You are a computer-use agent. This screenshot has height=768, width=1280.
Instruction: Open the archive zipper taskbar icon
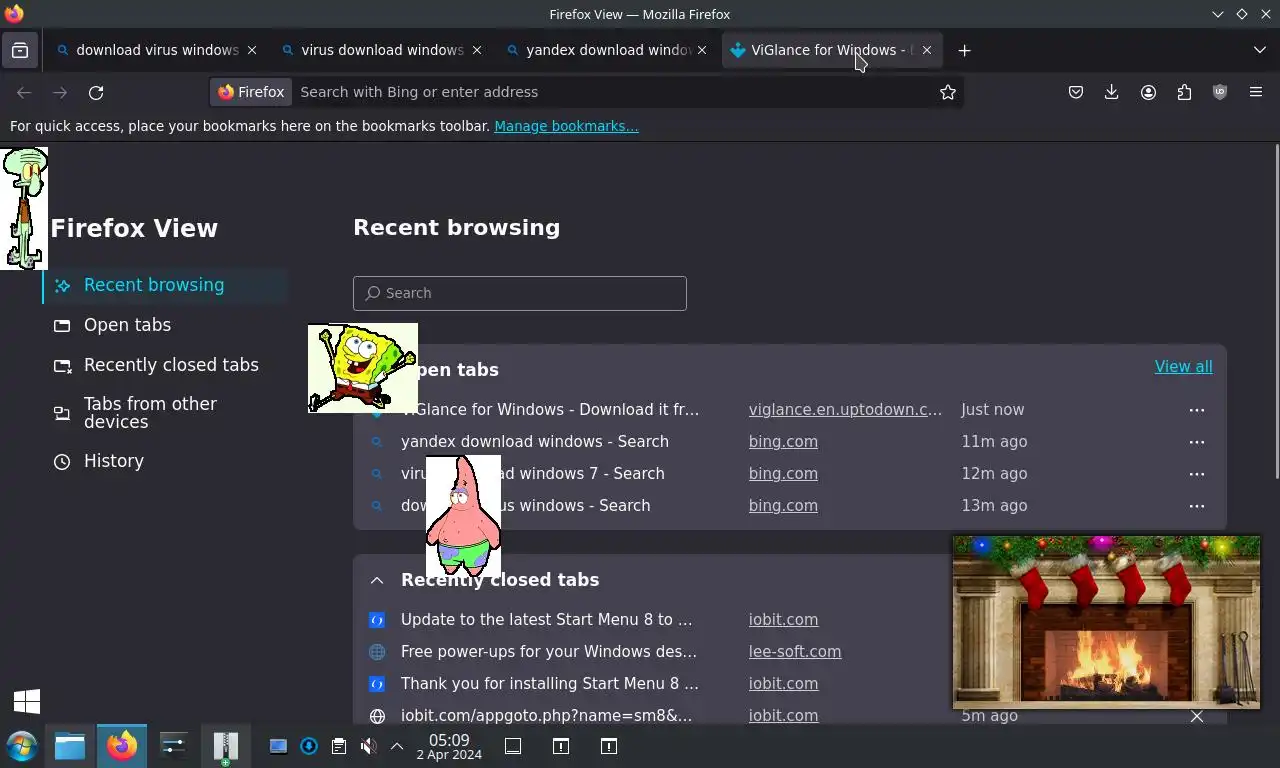pyautogui.click(x=226, y=746)
